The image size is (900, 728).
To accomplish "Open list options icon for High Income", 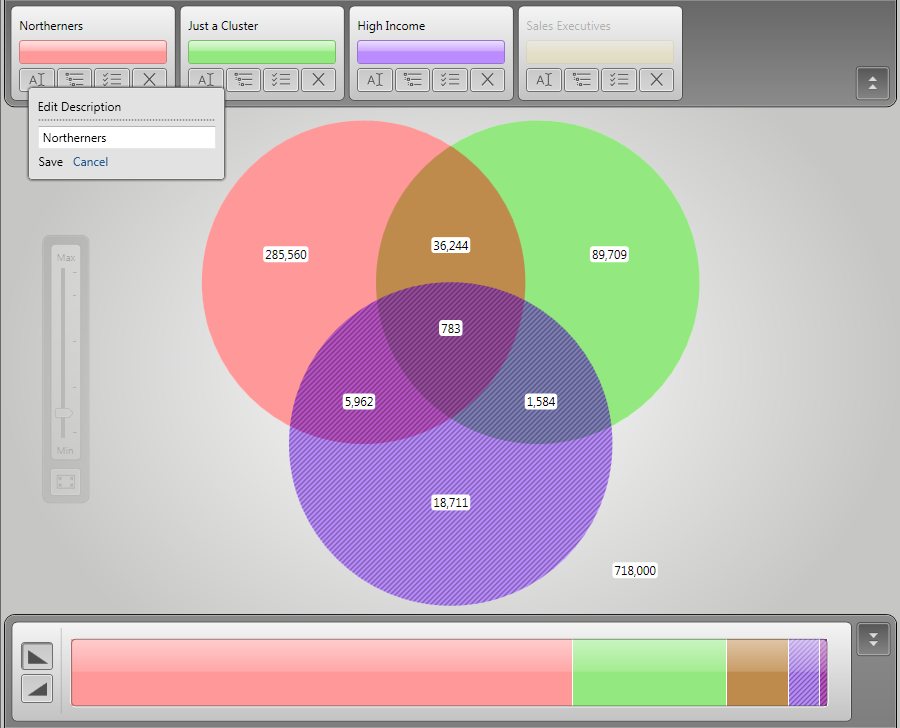I will point(413,80).
